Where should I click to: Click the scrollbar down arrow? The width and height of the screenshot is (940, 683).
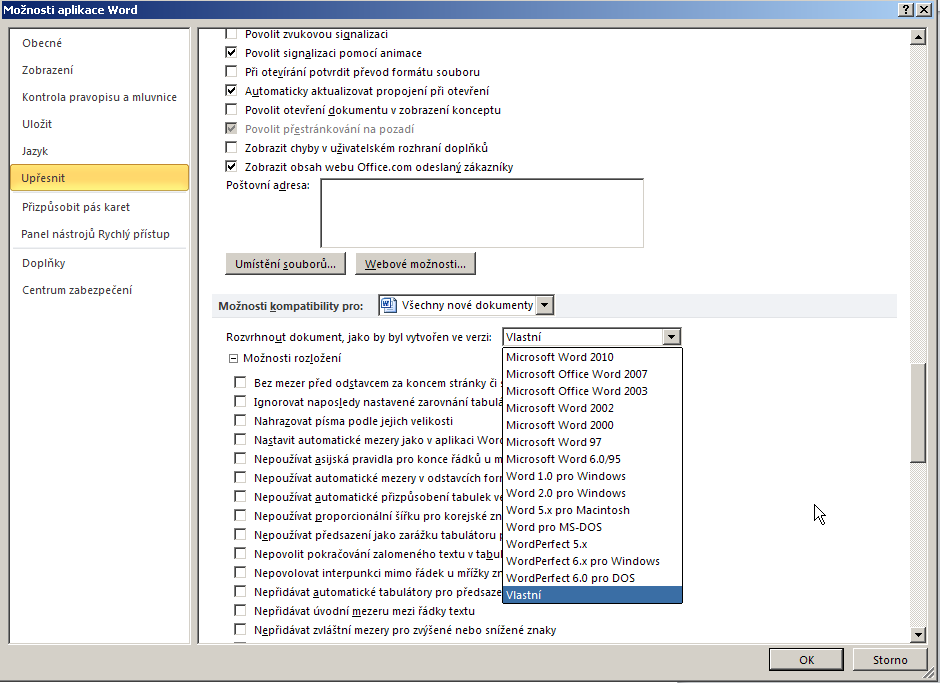click(918, 634)
